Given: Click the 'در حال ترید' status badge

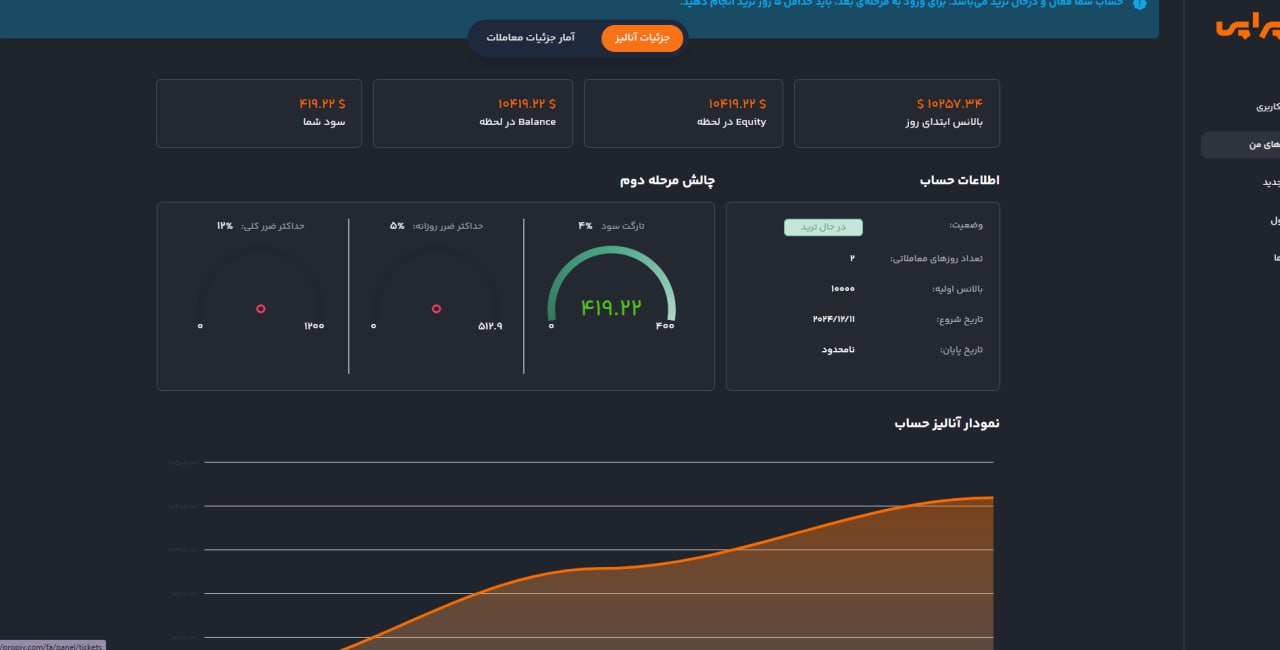Looking at the screenshot, I should click(x=823, y=227).
